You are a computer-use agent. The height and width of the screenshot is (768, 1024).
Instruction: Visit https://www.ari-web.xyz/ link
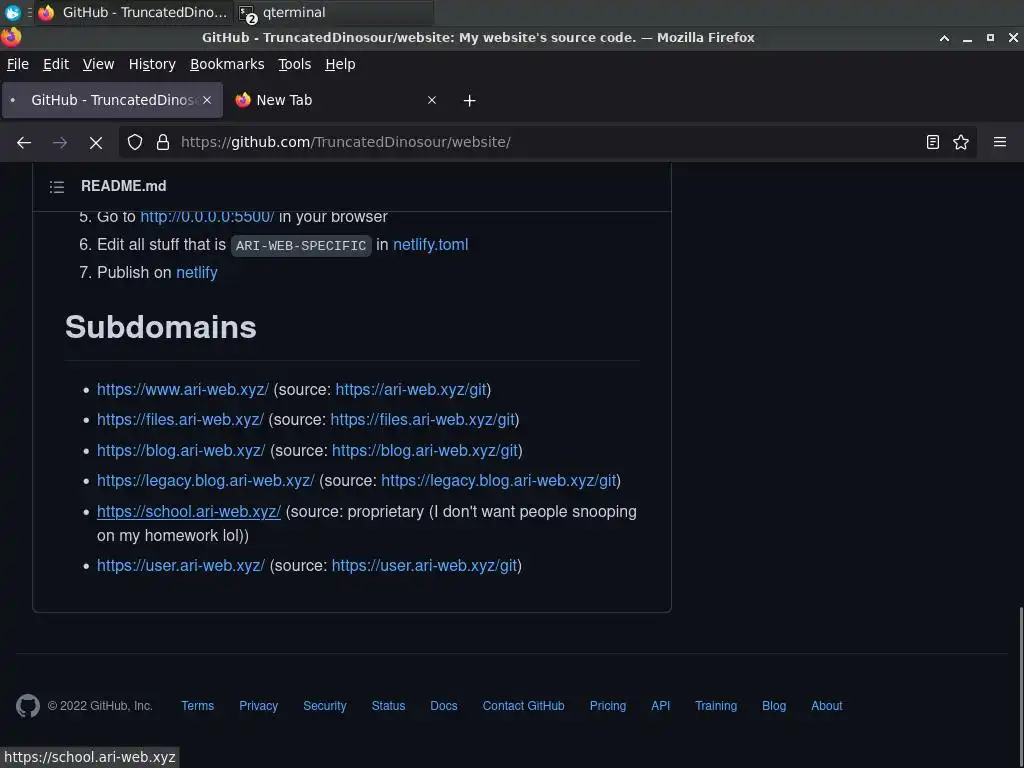pyautogui.click(x=183, y=389)
